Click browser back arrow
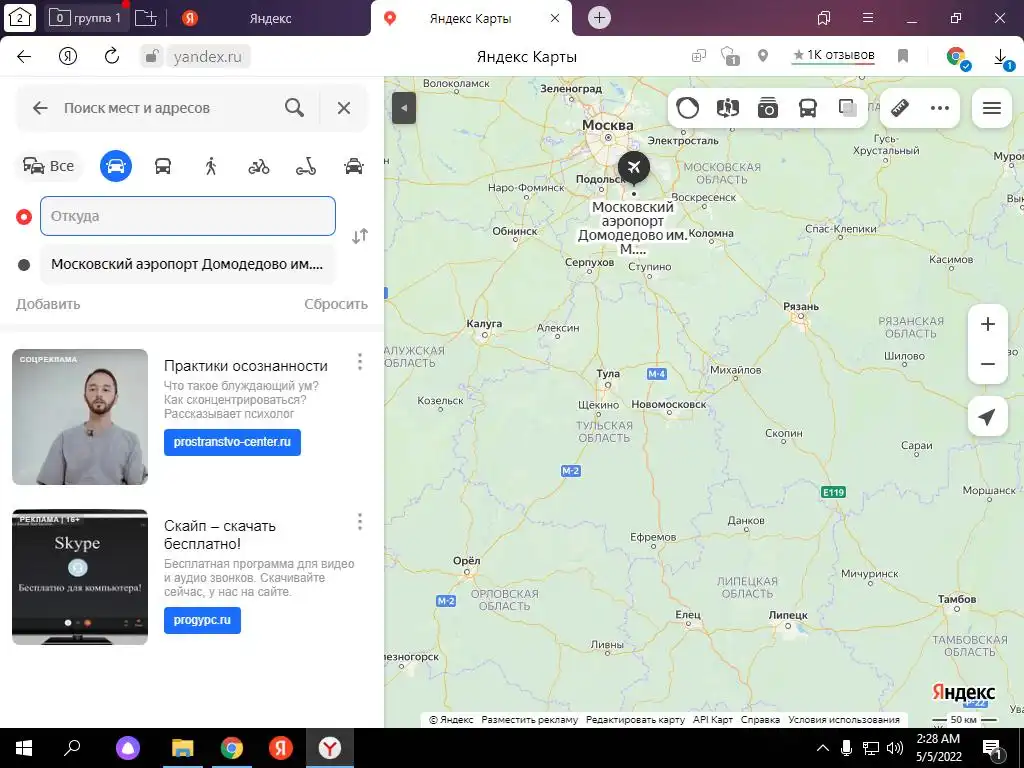 tap(24, 56)
